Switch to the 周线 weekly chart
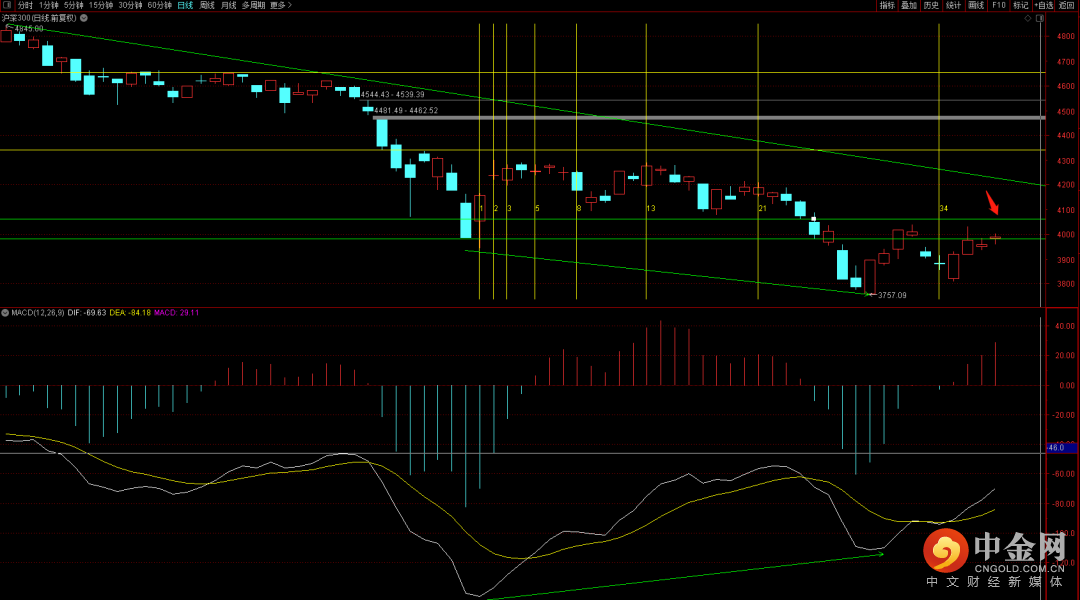The width and height of the screenshot is (1080, 600). 207,5
